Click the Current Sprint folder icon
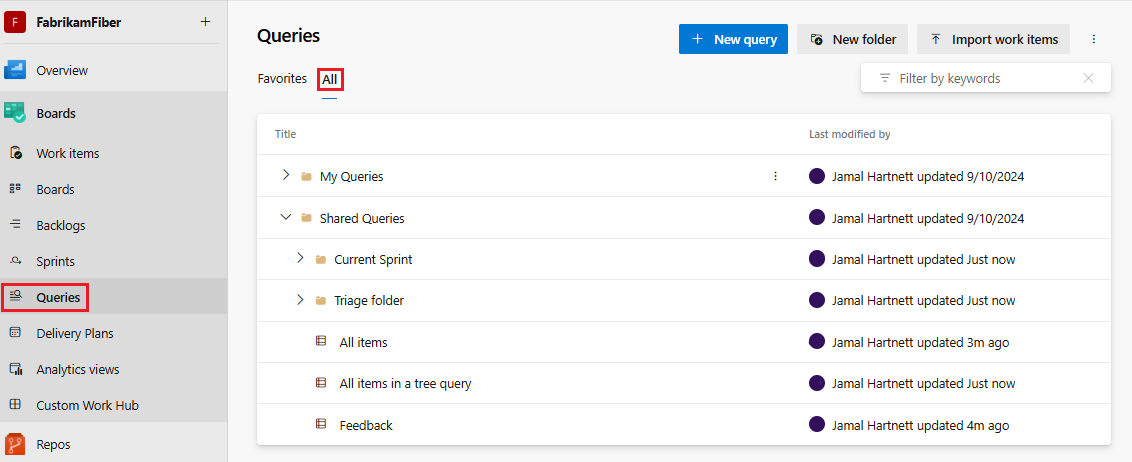This screenshot has height=462, width=1132. (x=321, y=260)
